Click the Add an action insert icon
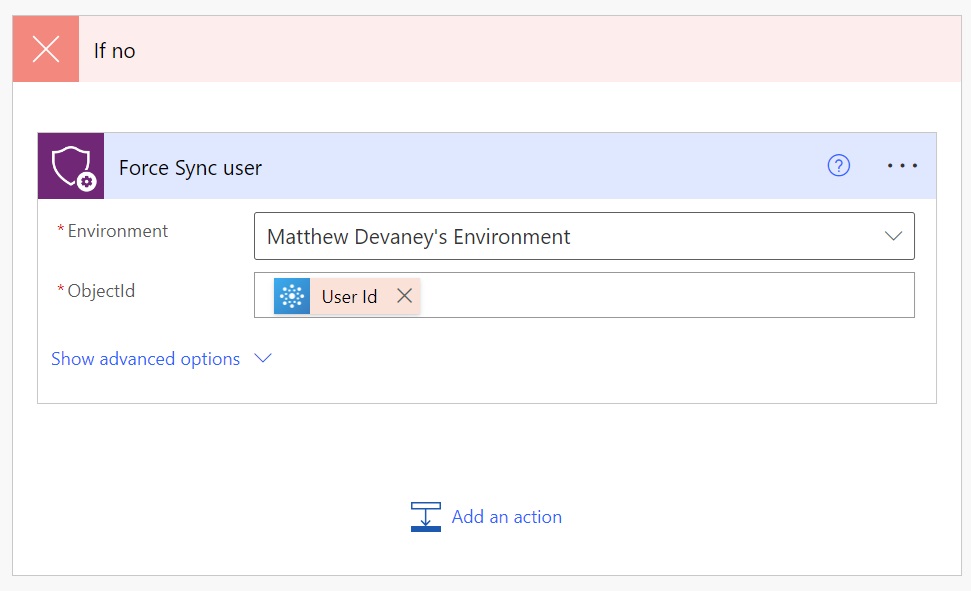 [426, 517]
